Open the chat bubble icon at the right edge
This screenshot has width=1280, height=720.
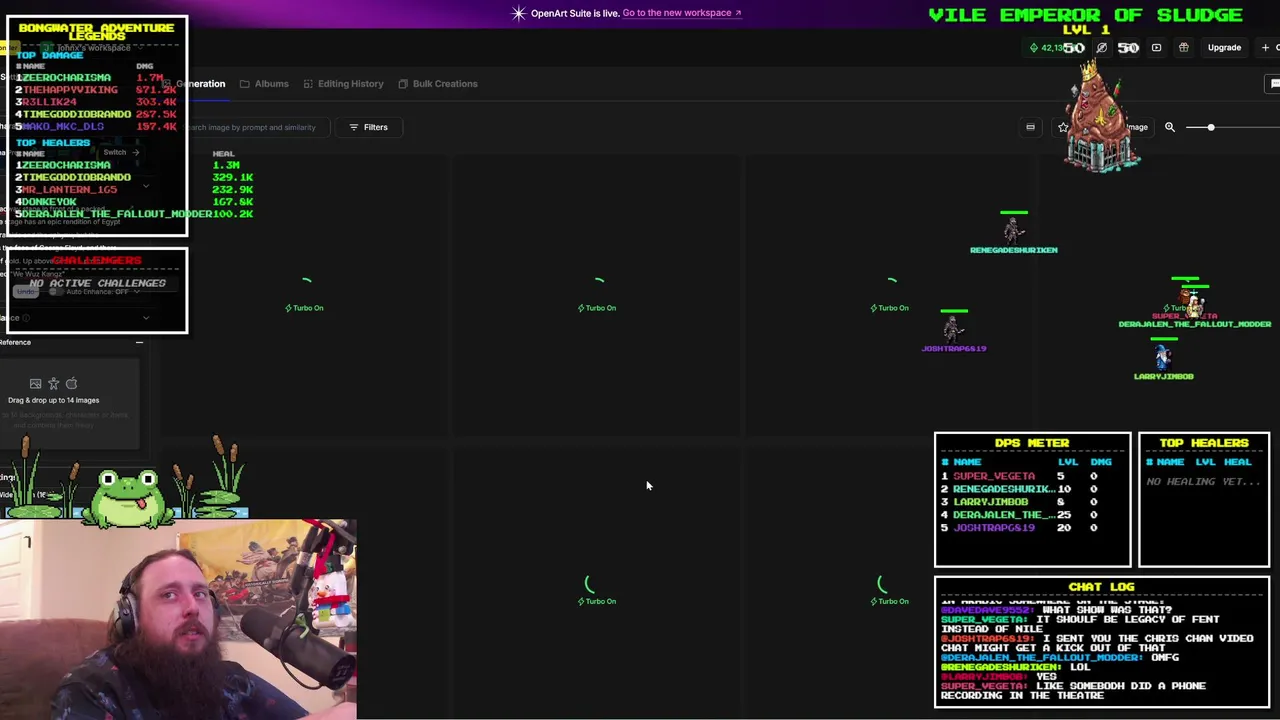point(1274,84)
